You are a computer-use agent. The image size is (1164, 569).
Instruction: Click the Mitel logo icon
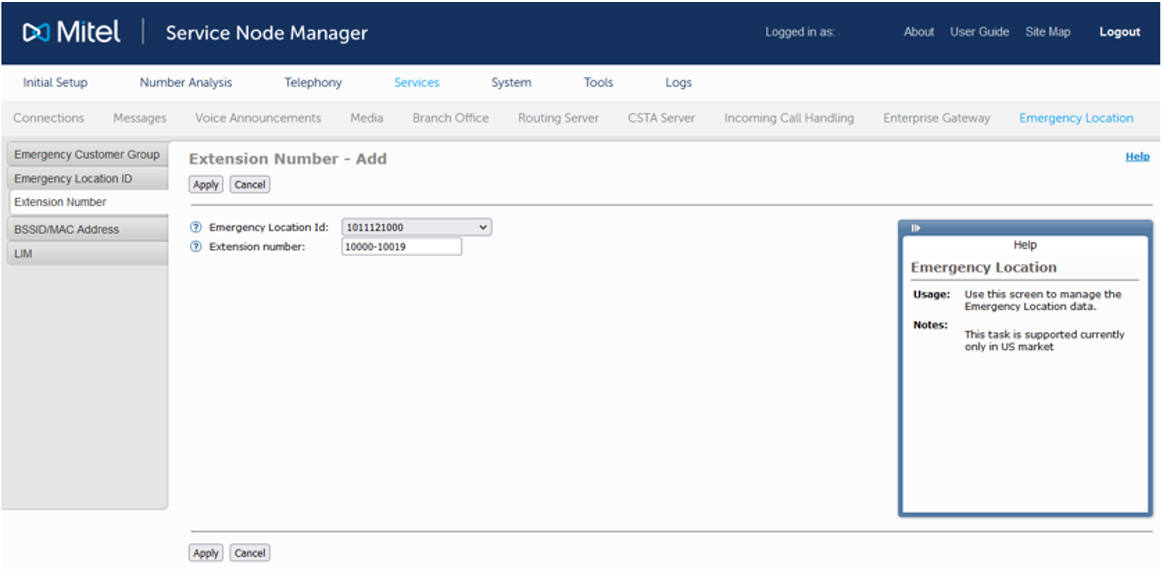(36, 33)
